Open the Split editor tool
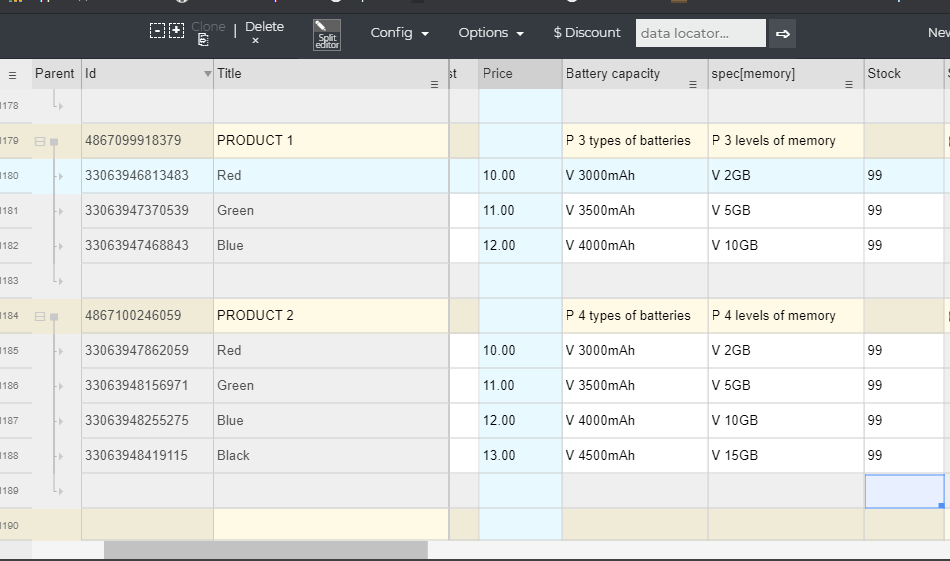Image resolution: width=950 pixels, height=561 pixels. click(x=326, y=35)
